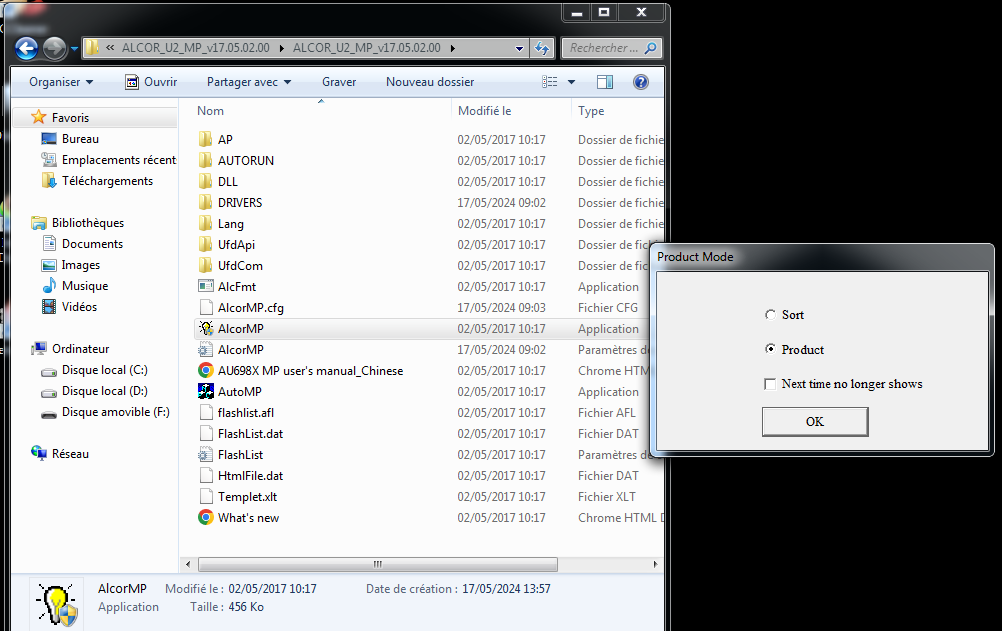Select Vidéos in the libraries list
Image resolution: width=1002 pixels, height=631 pixels.
(79, 307)
